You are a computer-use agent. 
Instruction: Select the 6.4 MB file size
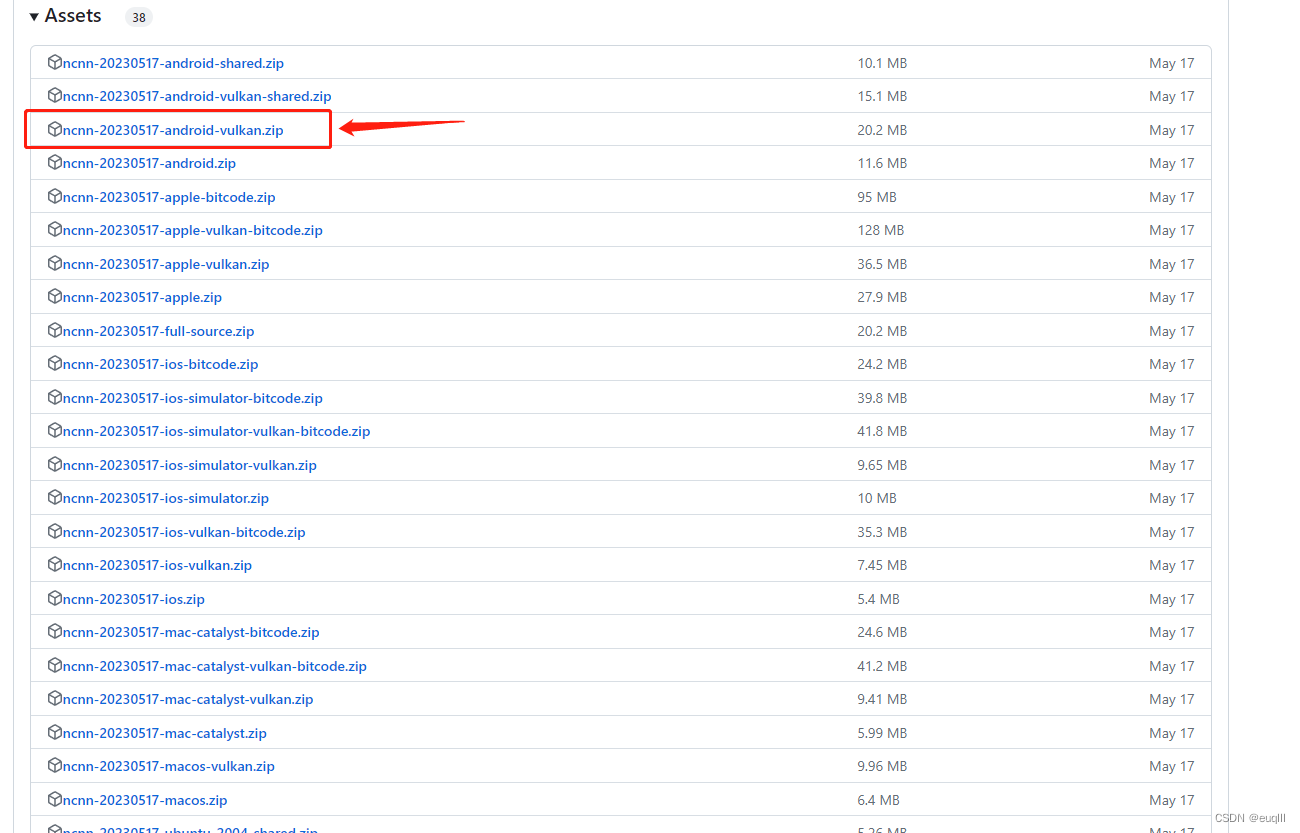coord(879,800)
